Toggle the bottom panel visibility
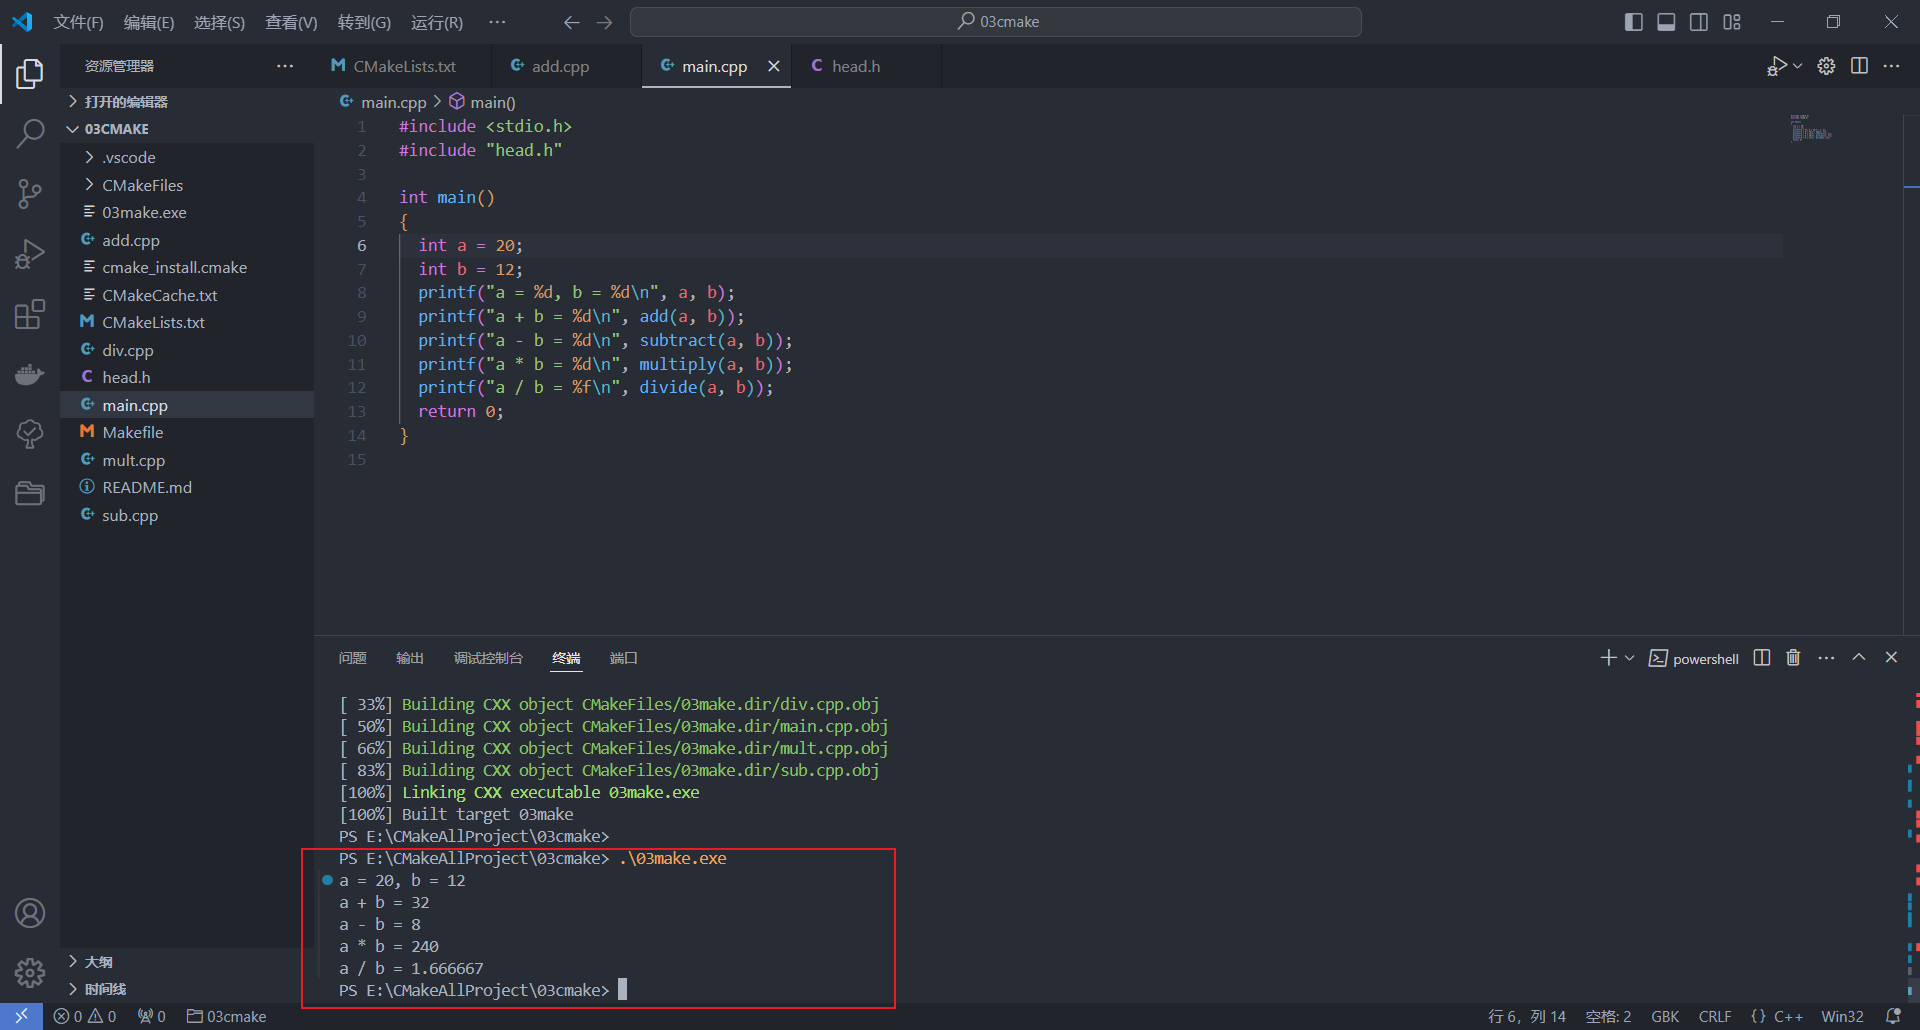This screenshot has width=1920, height=1030. 1666,22
